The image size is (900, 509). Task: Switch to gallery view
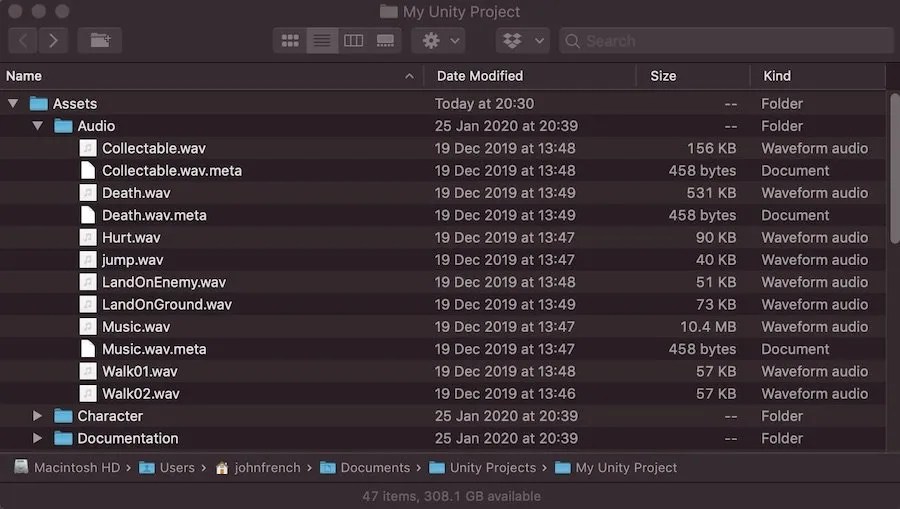point(385,41)
